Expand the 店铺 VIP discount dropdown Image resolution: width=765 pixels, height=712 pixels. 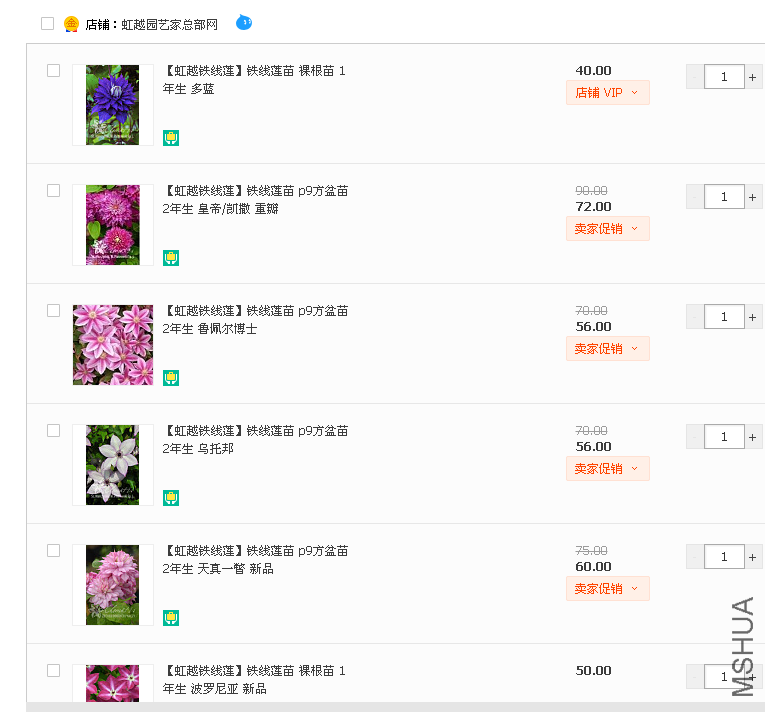(x=607, y=93)
